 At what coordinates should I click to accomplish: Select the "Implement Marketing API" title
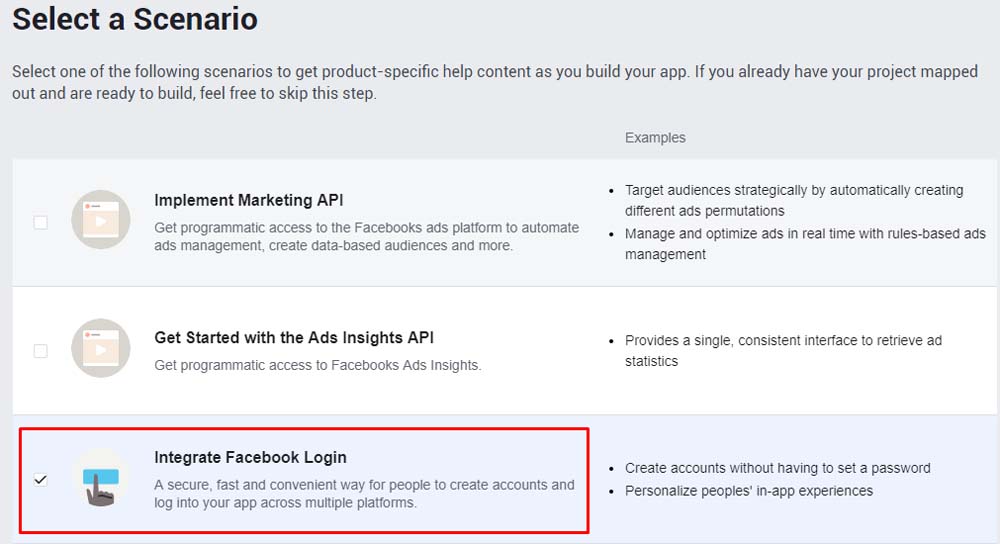[249, 200]
